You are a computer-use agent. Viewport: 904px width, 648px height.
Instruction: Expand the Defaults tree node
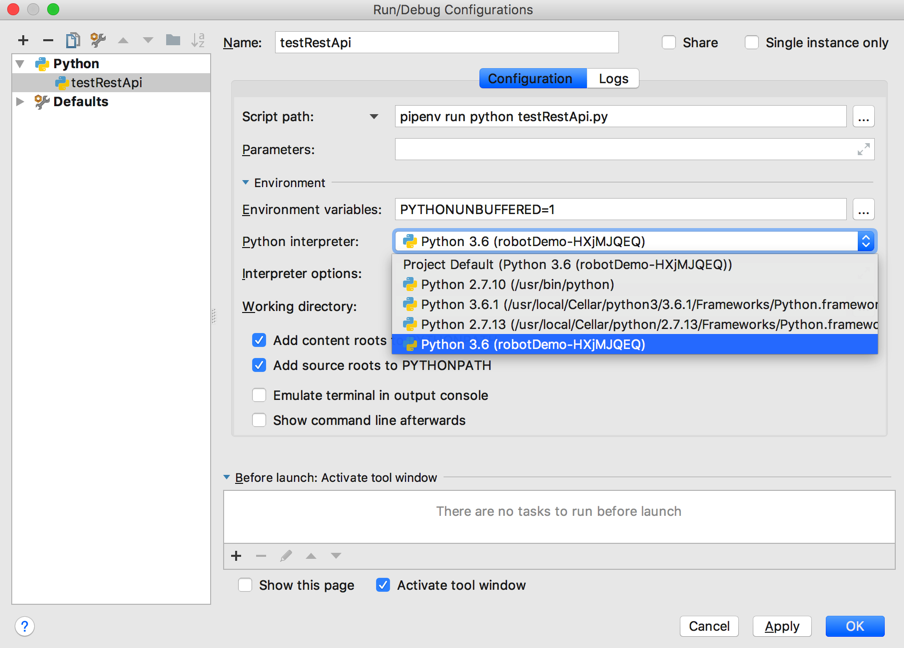coord(20,101)
